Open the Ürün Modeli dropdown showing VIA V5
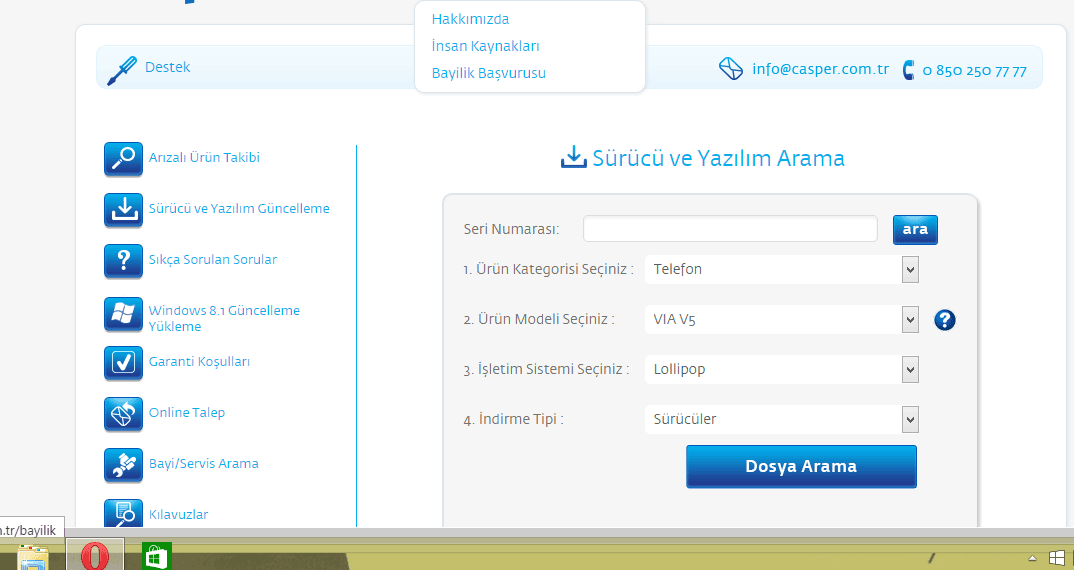 782,319
